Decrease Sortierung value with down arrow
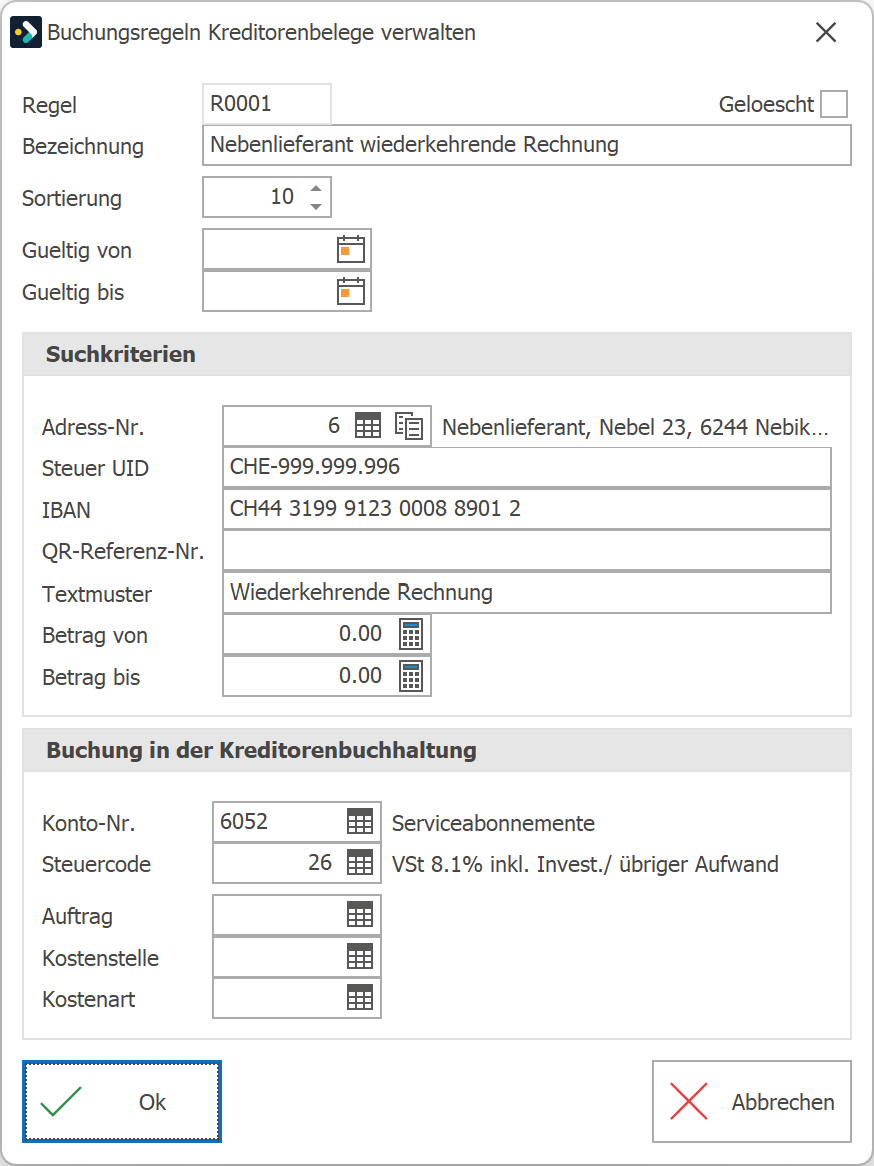Viewport: 874px width, 1166px height. 316,206
